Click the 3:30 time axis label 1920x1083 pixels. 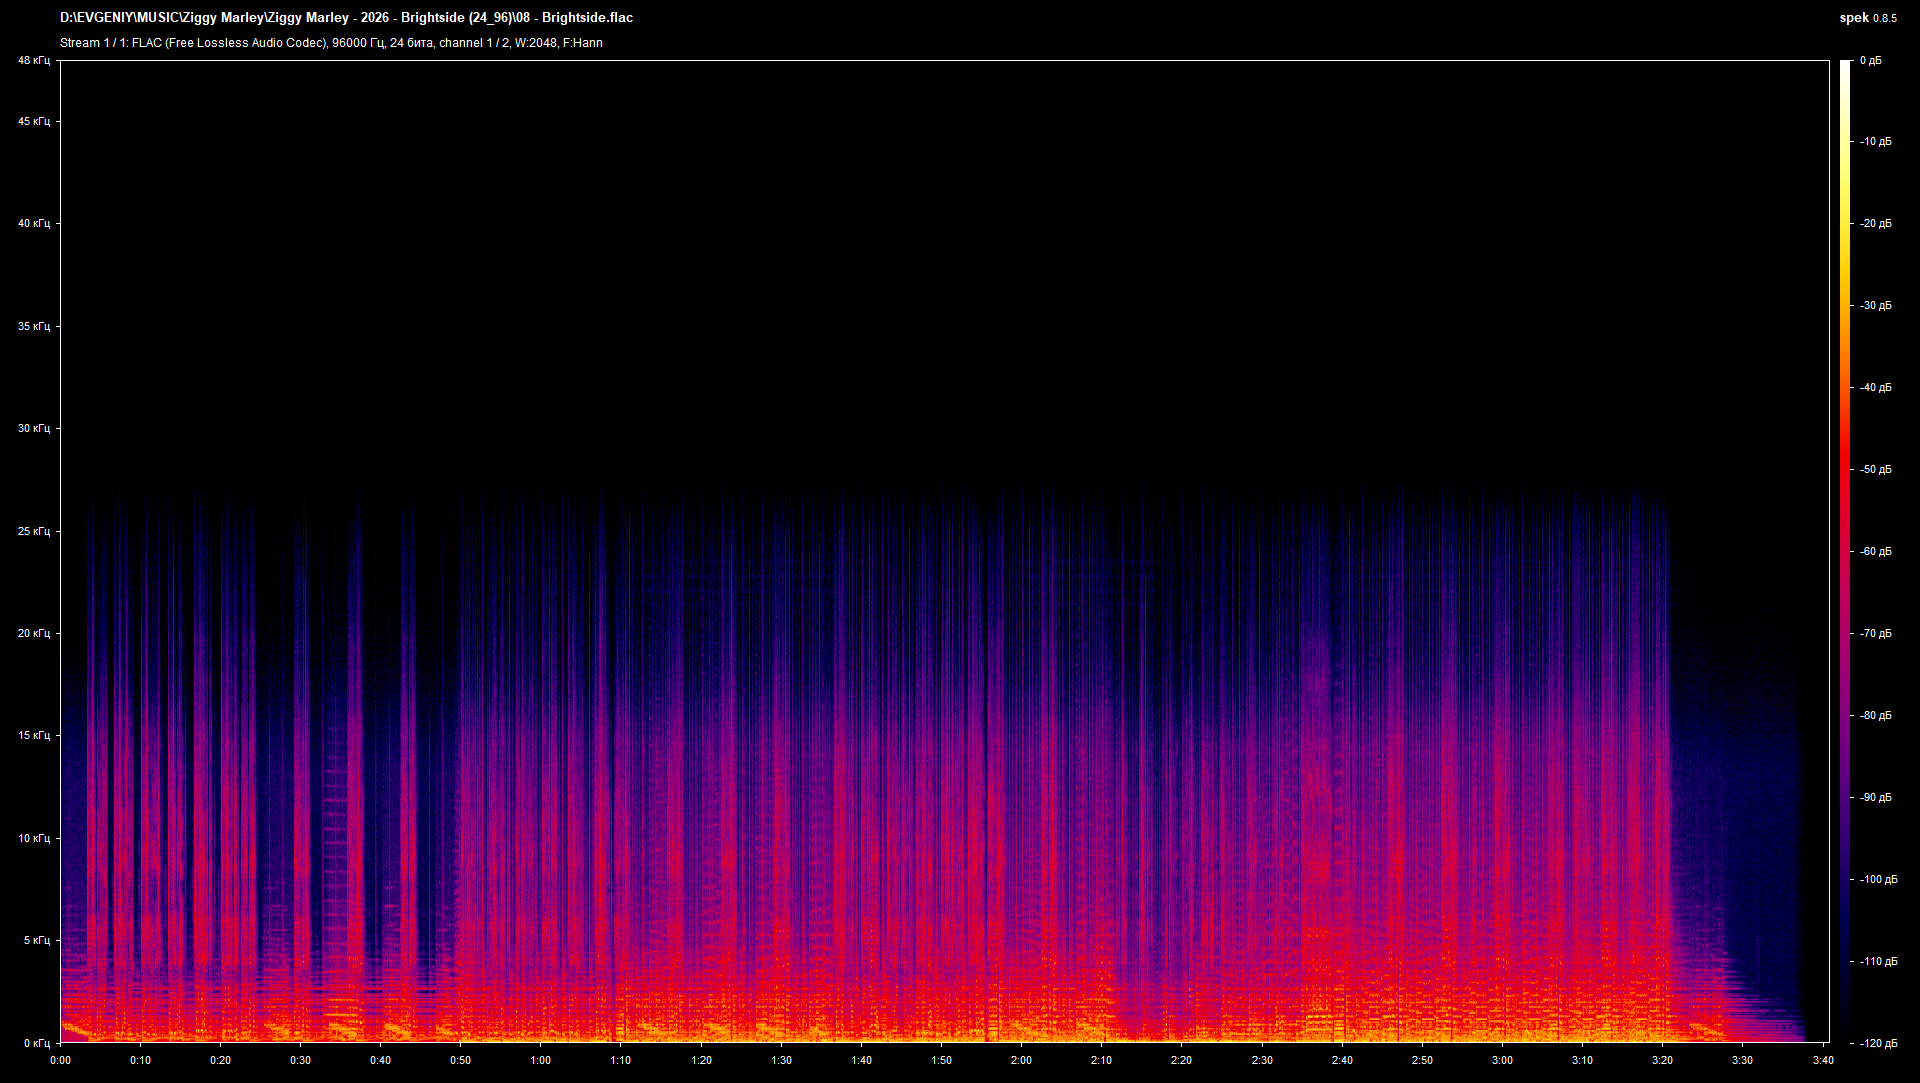[1742, 1061]
